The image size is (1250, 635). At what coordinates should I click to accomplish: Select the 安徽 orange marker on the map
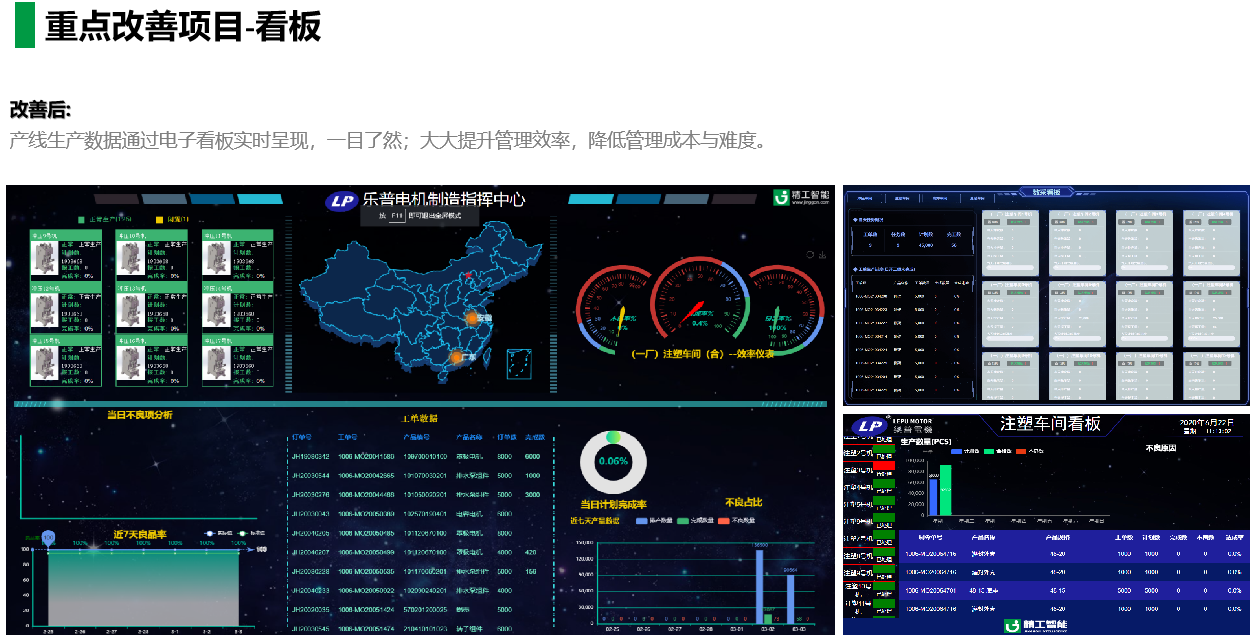(472, 319)
